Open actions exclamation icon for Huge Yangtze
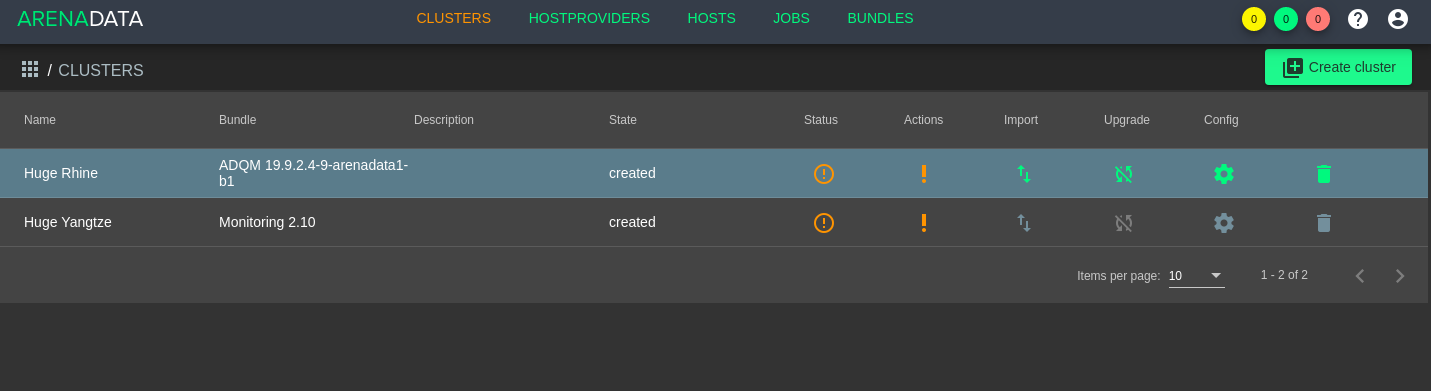The height and width of the screenshot is (391, 1431). [x=924, y=223]
